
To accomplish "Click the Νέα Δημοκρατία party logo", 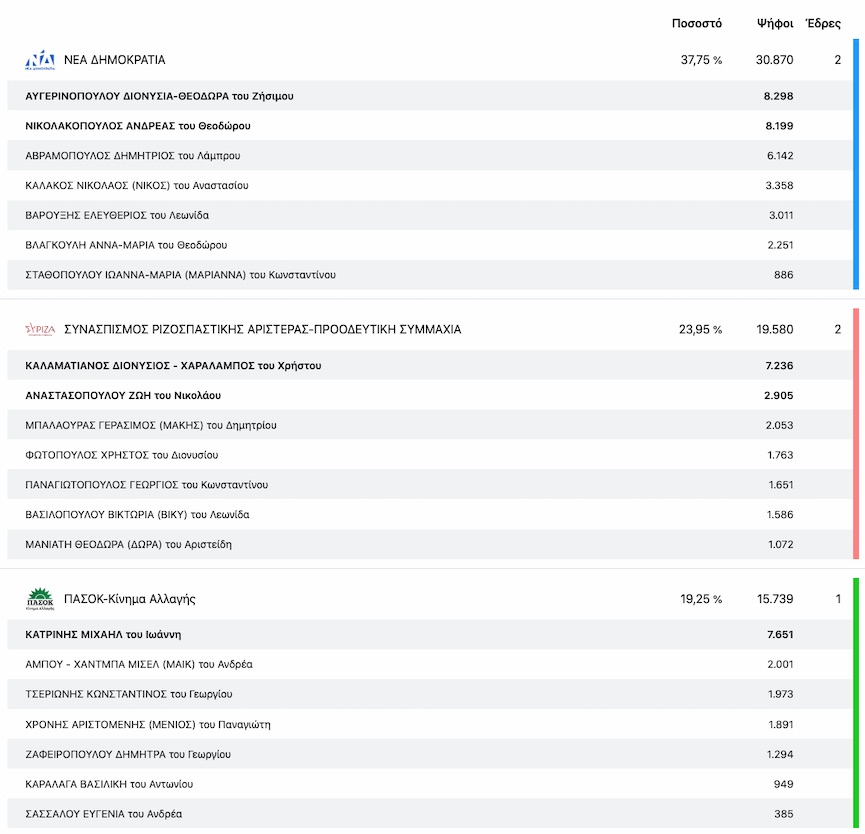I will pyautogui.click(x=40, y=60).
